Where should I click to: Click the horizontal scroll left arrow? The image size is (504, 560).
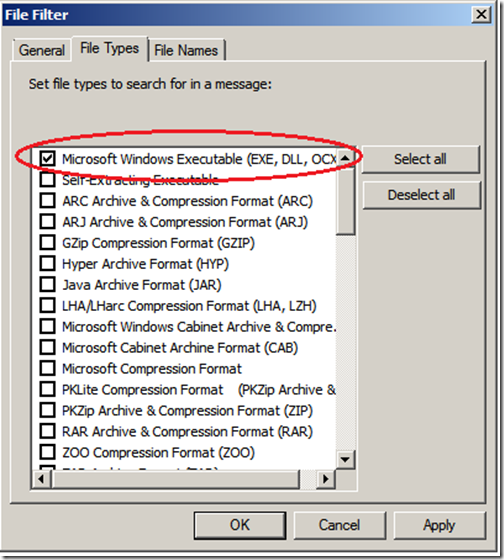pyautogui.click(x=41, y=479)
